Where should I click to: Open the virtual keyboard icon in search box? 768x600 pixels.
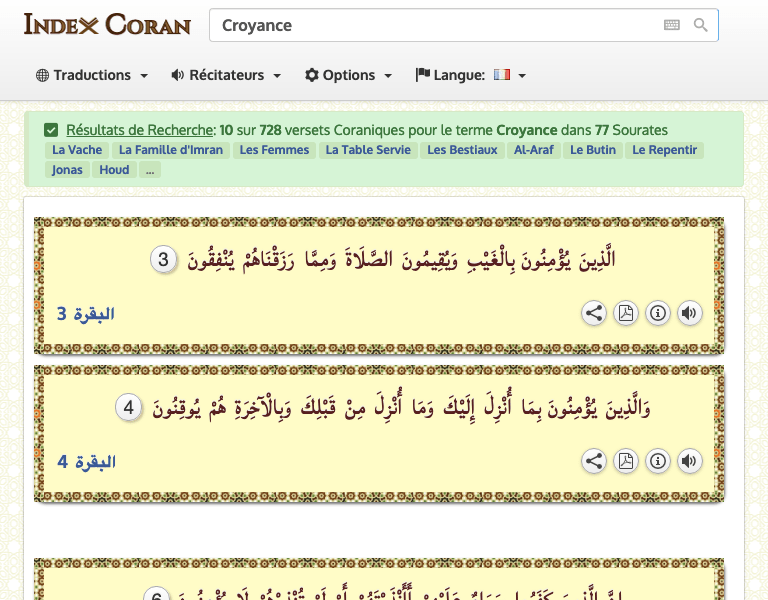(671, 25)
